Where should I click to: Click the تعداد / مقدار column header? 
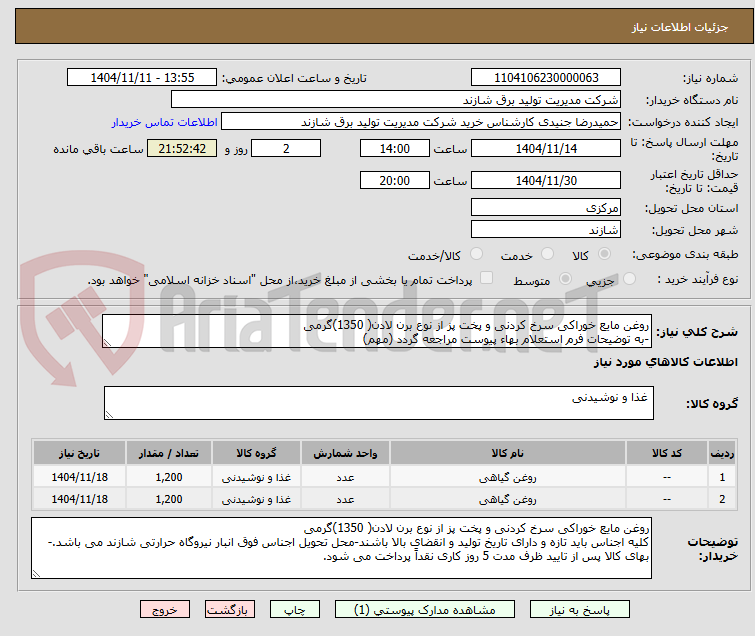click(x=169, y=453)
